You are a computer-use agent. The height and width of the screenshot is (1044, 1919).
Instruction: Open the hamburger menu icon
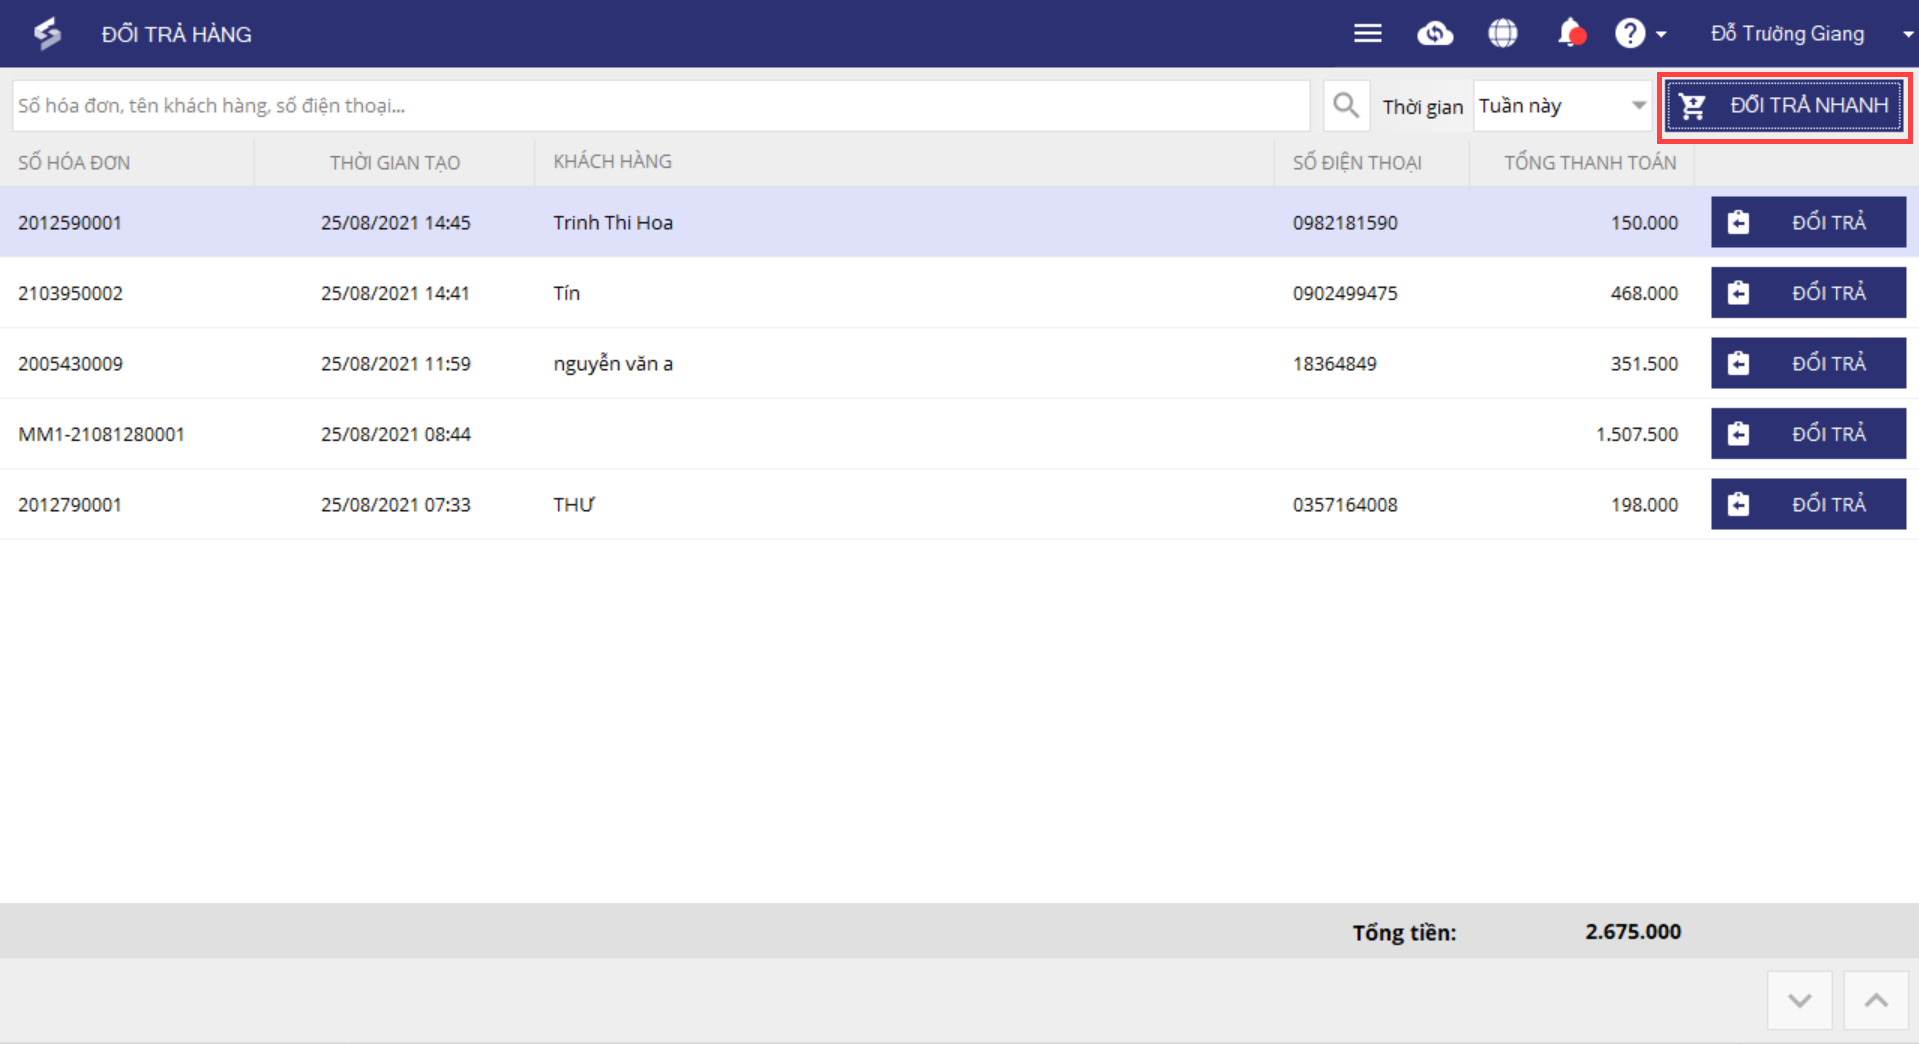[x=1367, y=34]
